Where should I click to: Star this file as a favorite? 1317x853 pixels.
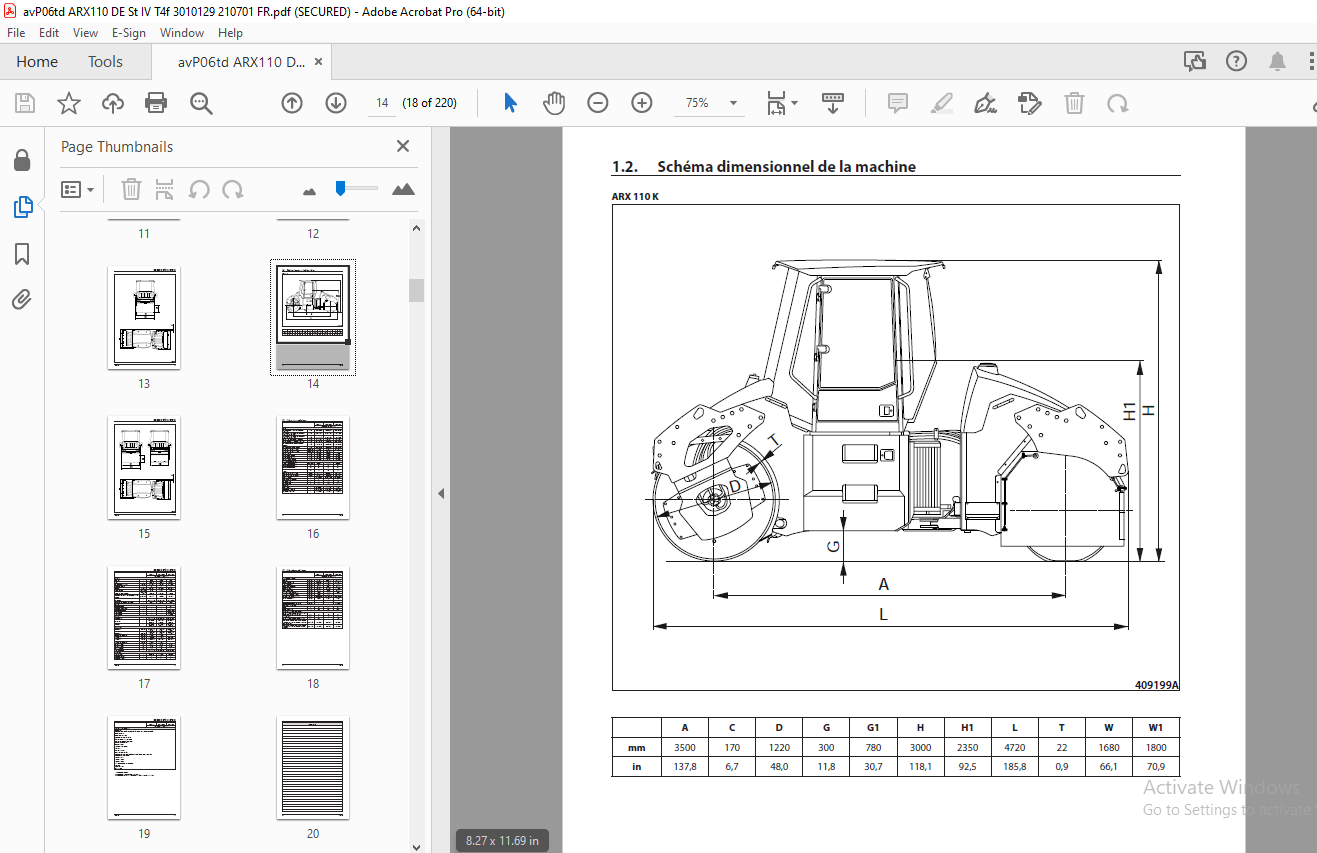(68, 103)
